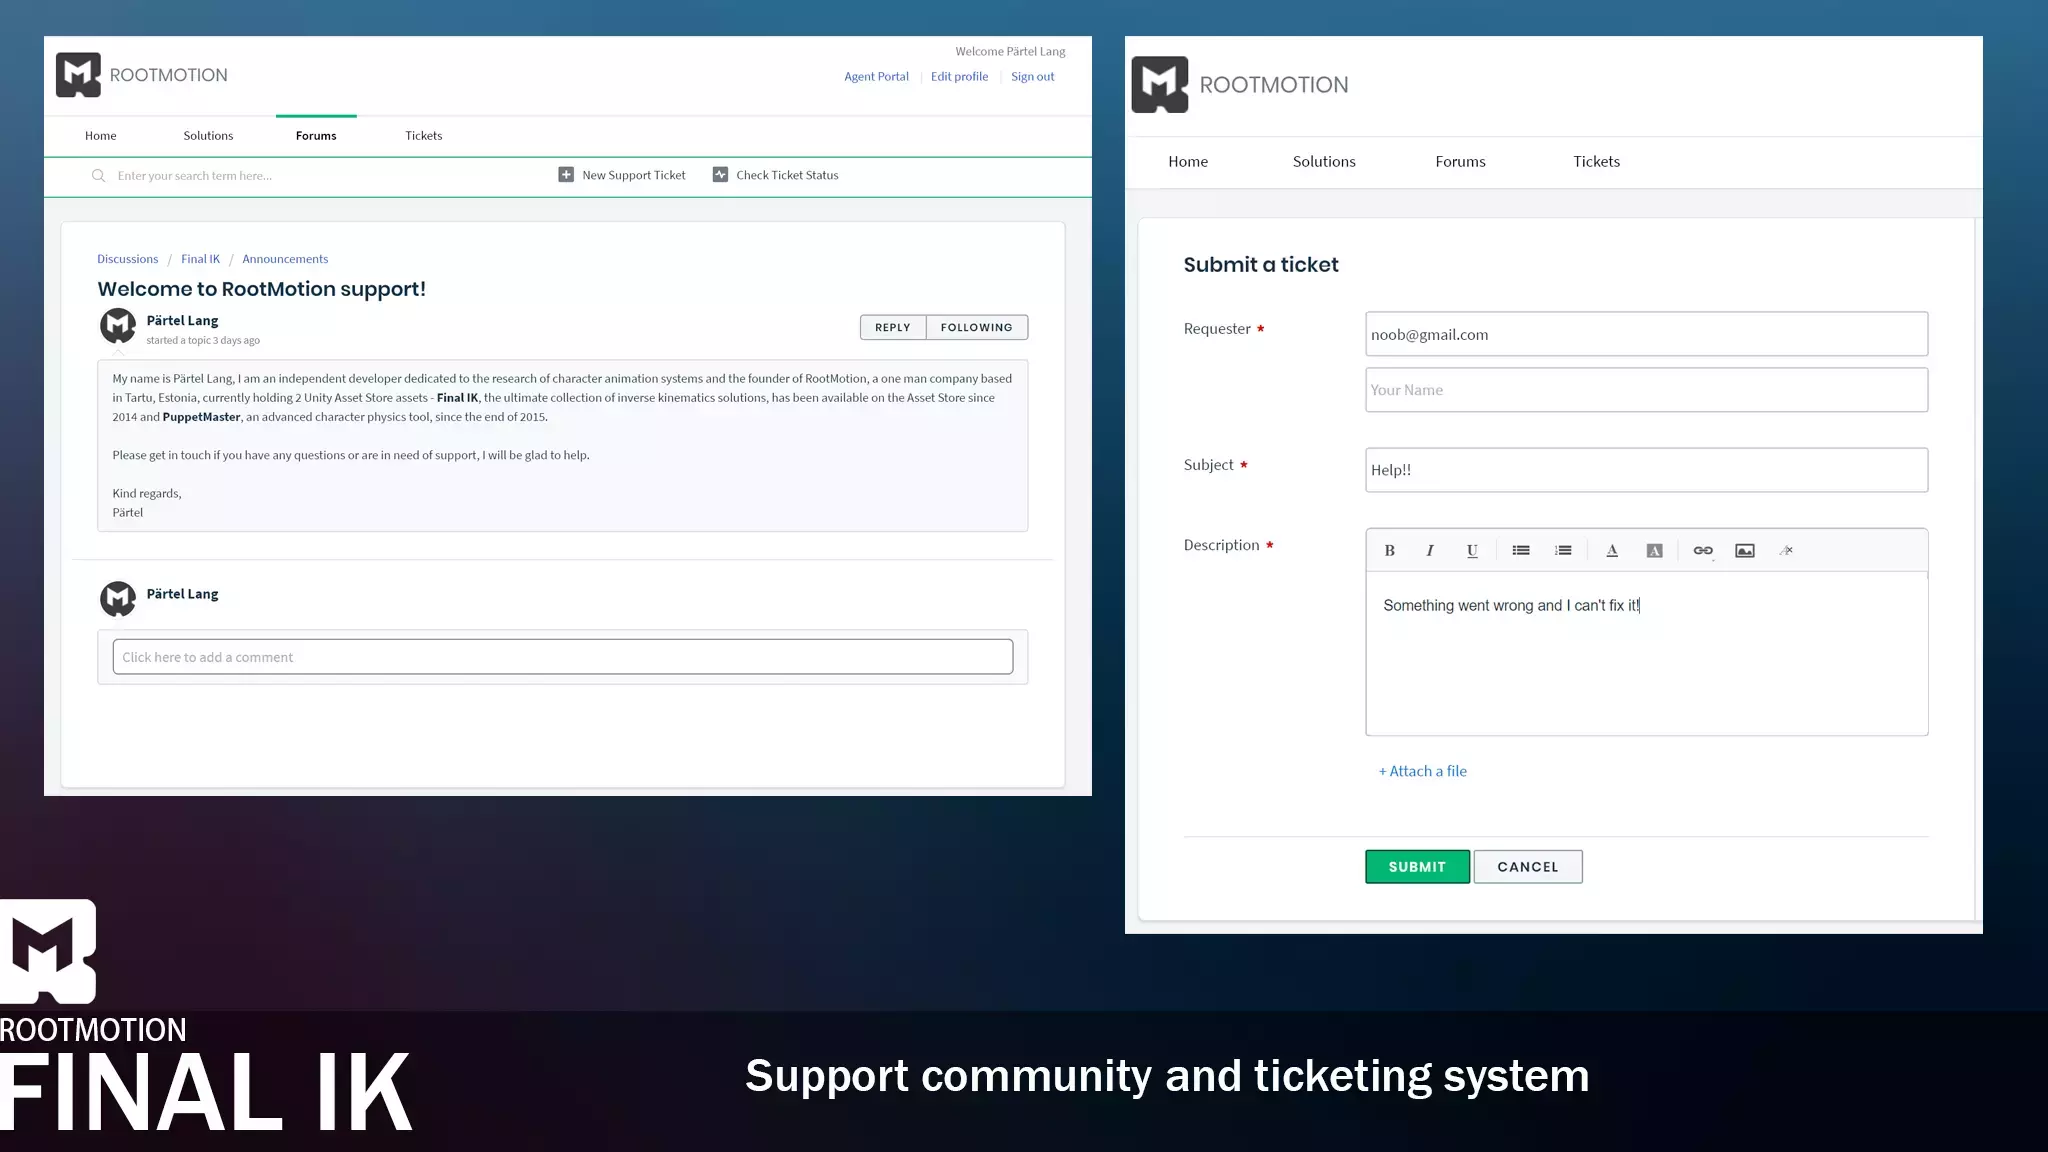The height and width of the screenshot is (1152, 2048).
Task: Toggle italic formatting in description editor
Action: tap(1430, 551)
